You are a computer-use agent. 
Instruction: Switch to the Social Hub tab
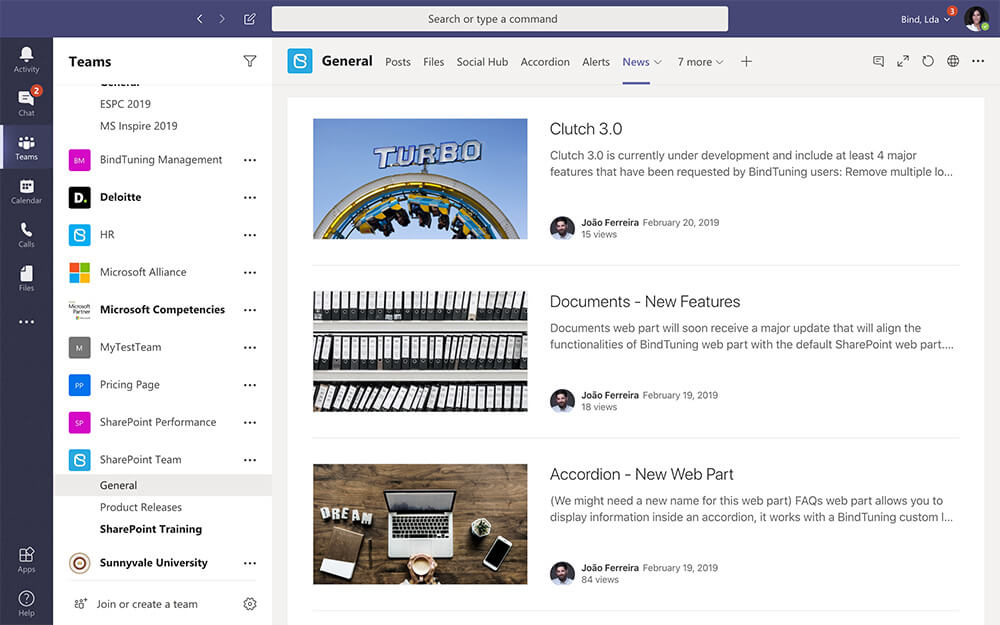[482, 62]
